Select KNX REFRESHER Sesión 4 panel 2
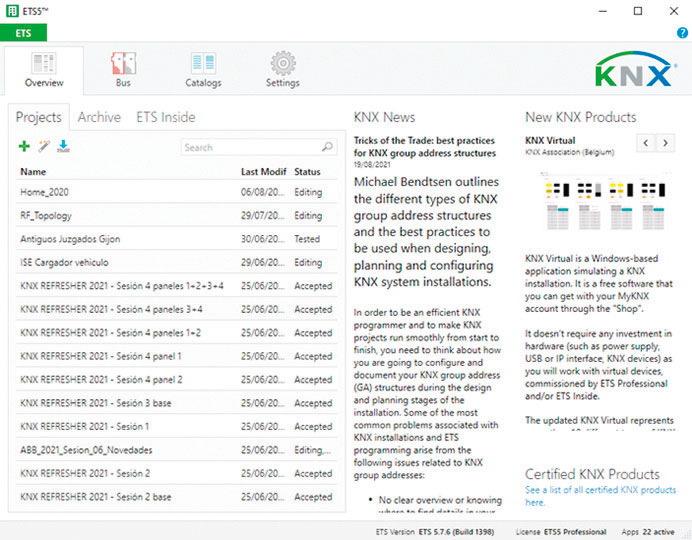The width and height of the screenshot is (692, 540). click(x=177, y=379)
